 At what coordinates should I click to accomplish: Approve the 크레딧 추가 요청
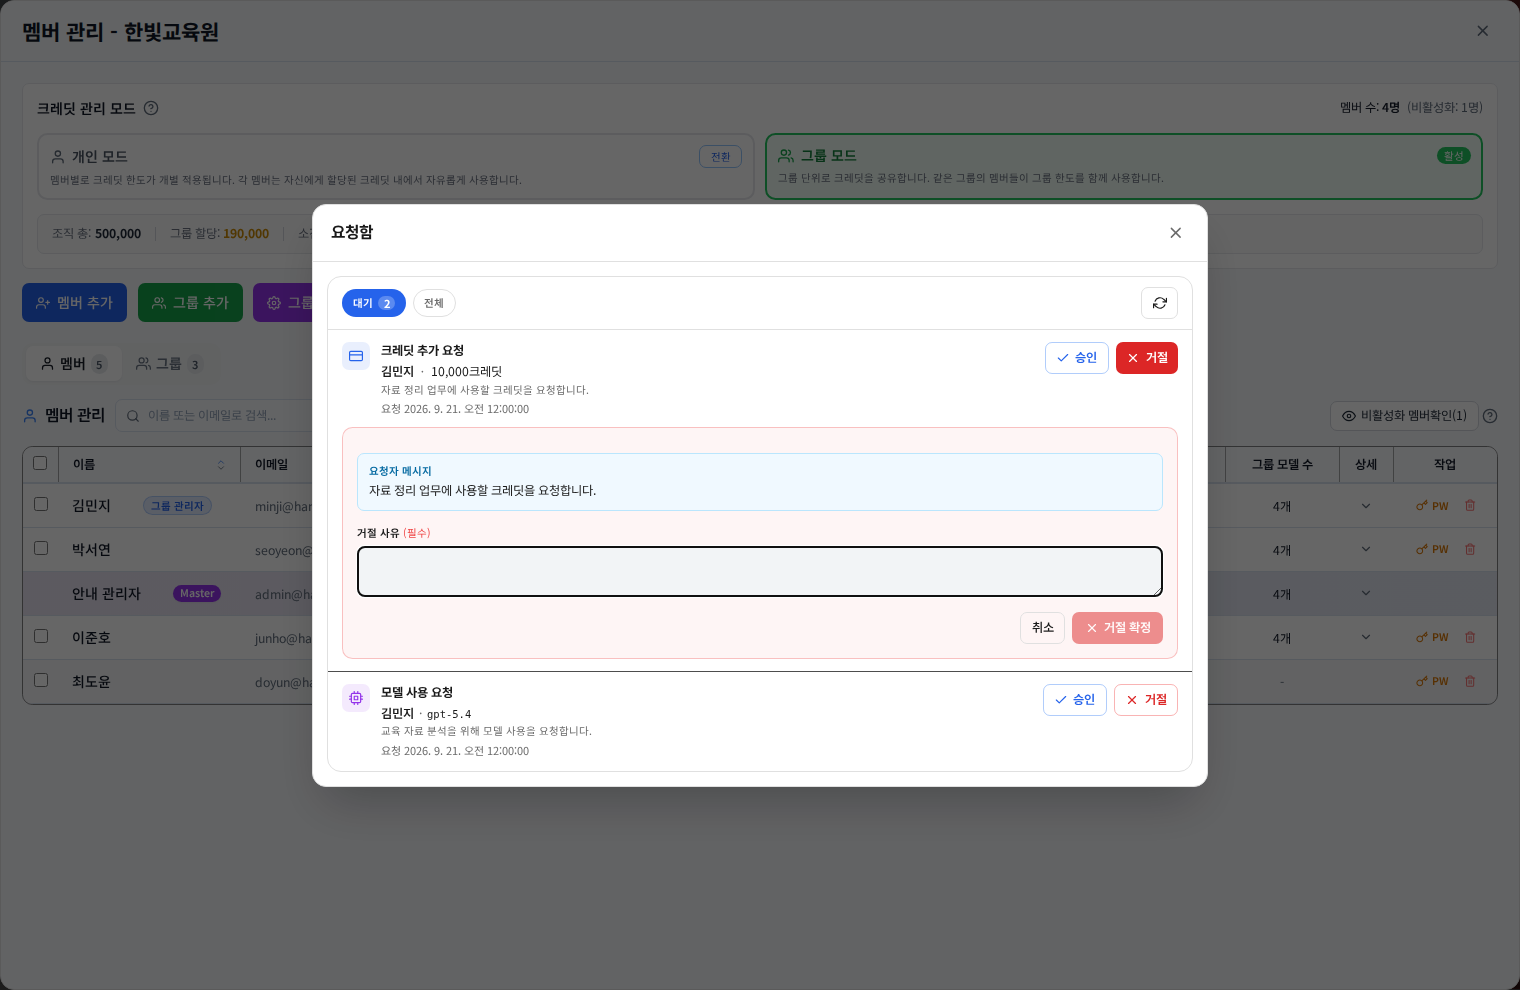(1077, 358)
